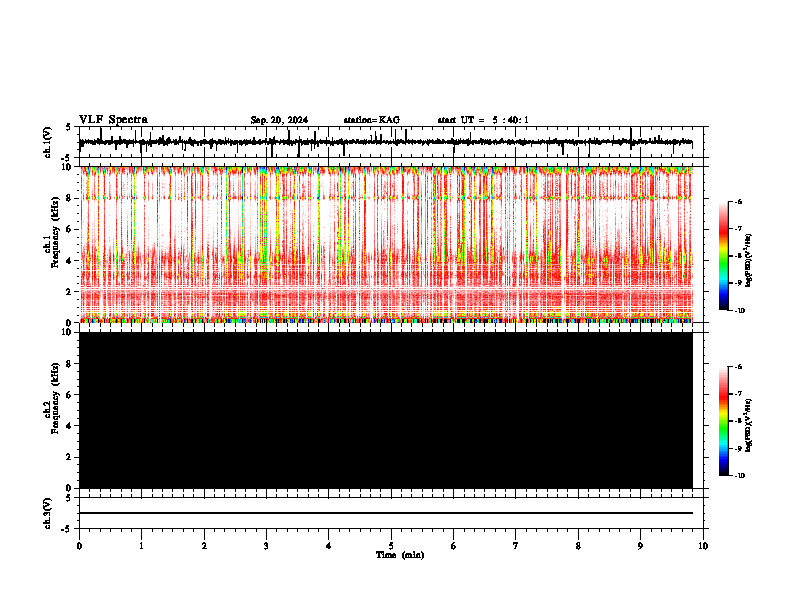Click tick label "4" on the Time axis
The width and height of the screenshot is (792, 612).
tap(329, 546)
